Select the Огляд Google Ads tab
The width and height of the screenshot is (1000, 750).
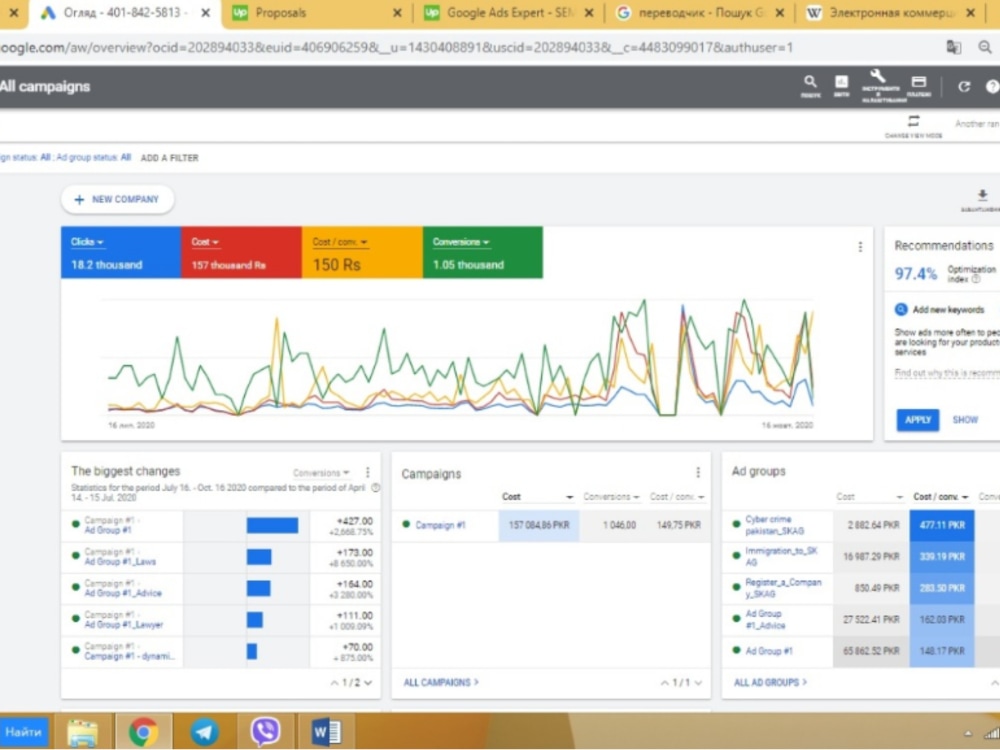coord(124,13)
